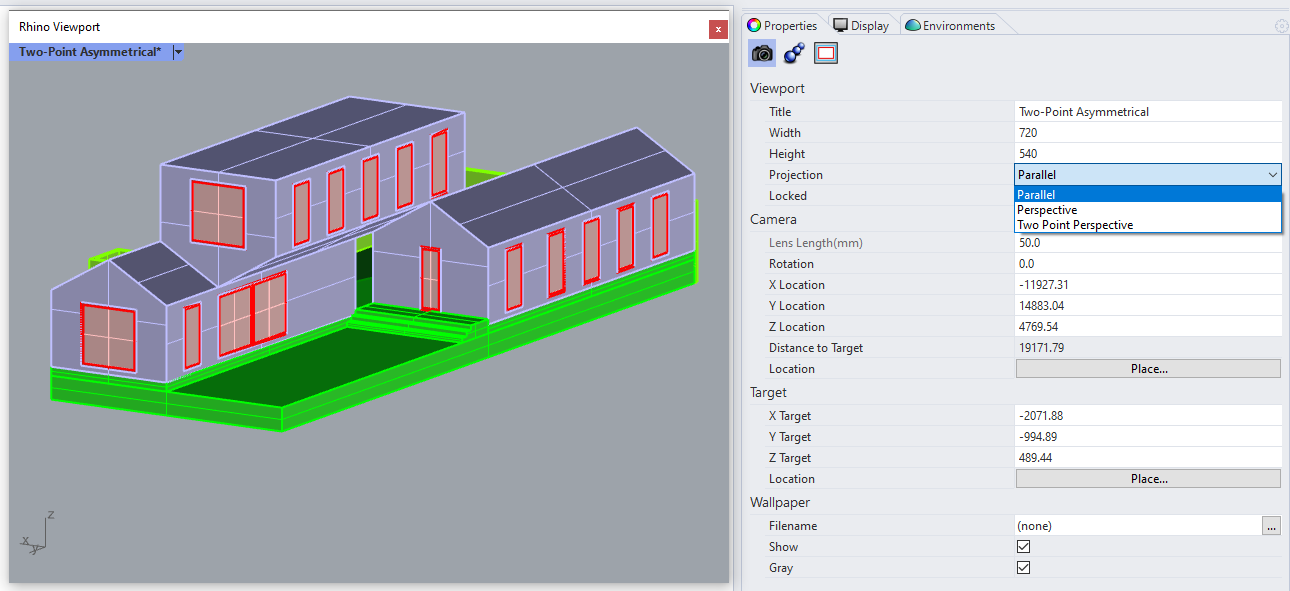Open the blue spheres material properties icon
This screenshot has height=591, width=1290.
[x=794, y=54]
